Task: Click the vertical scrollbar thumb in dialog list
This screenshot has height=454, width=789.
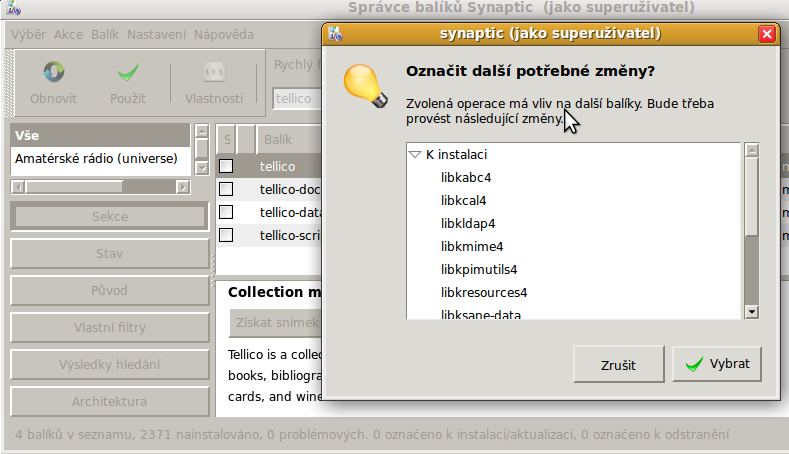Action: click(752, 196)
